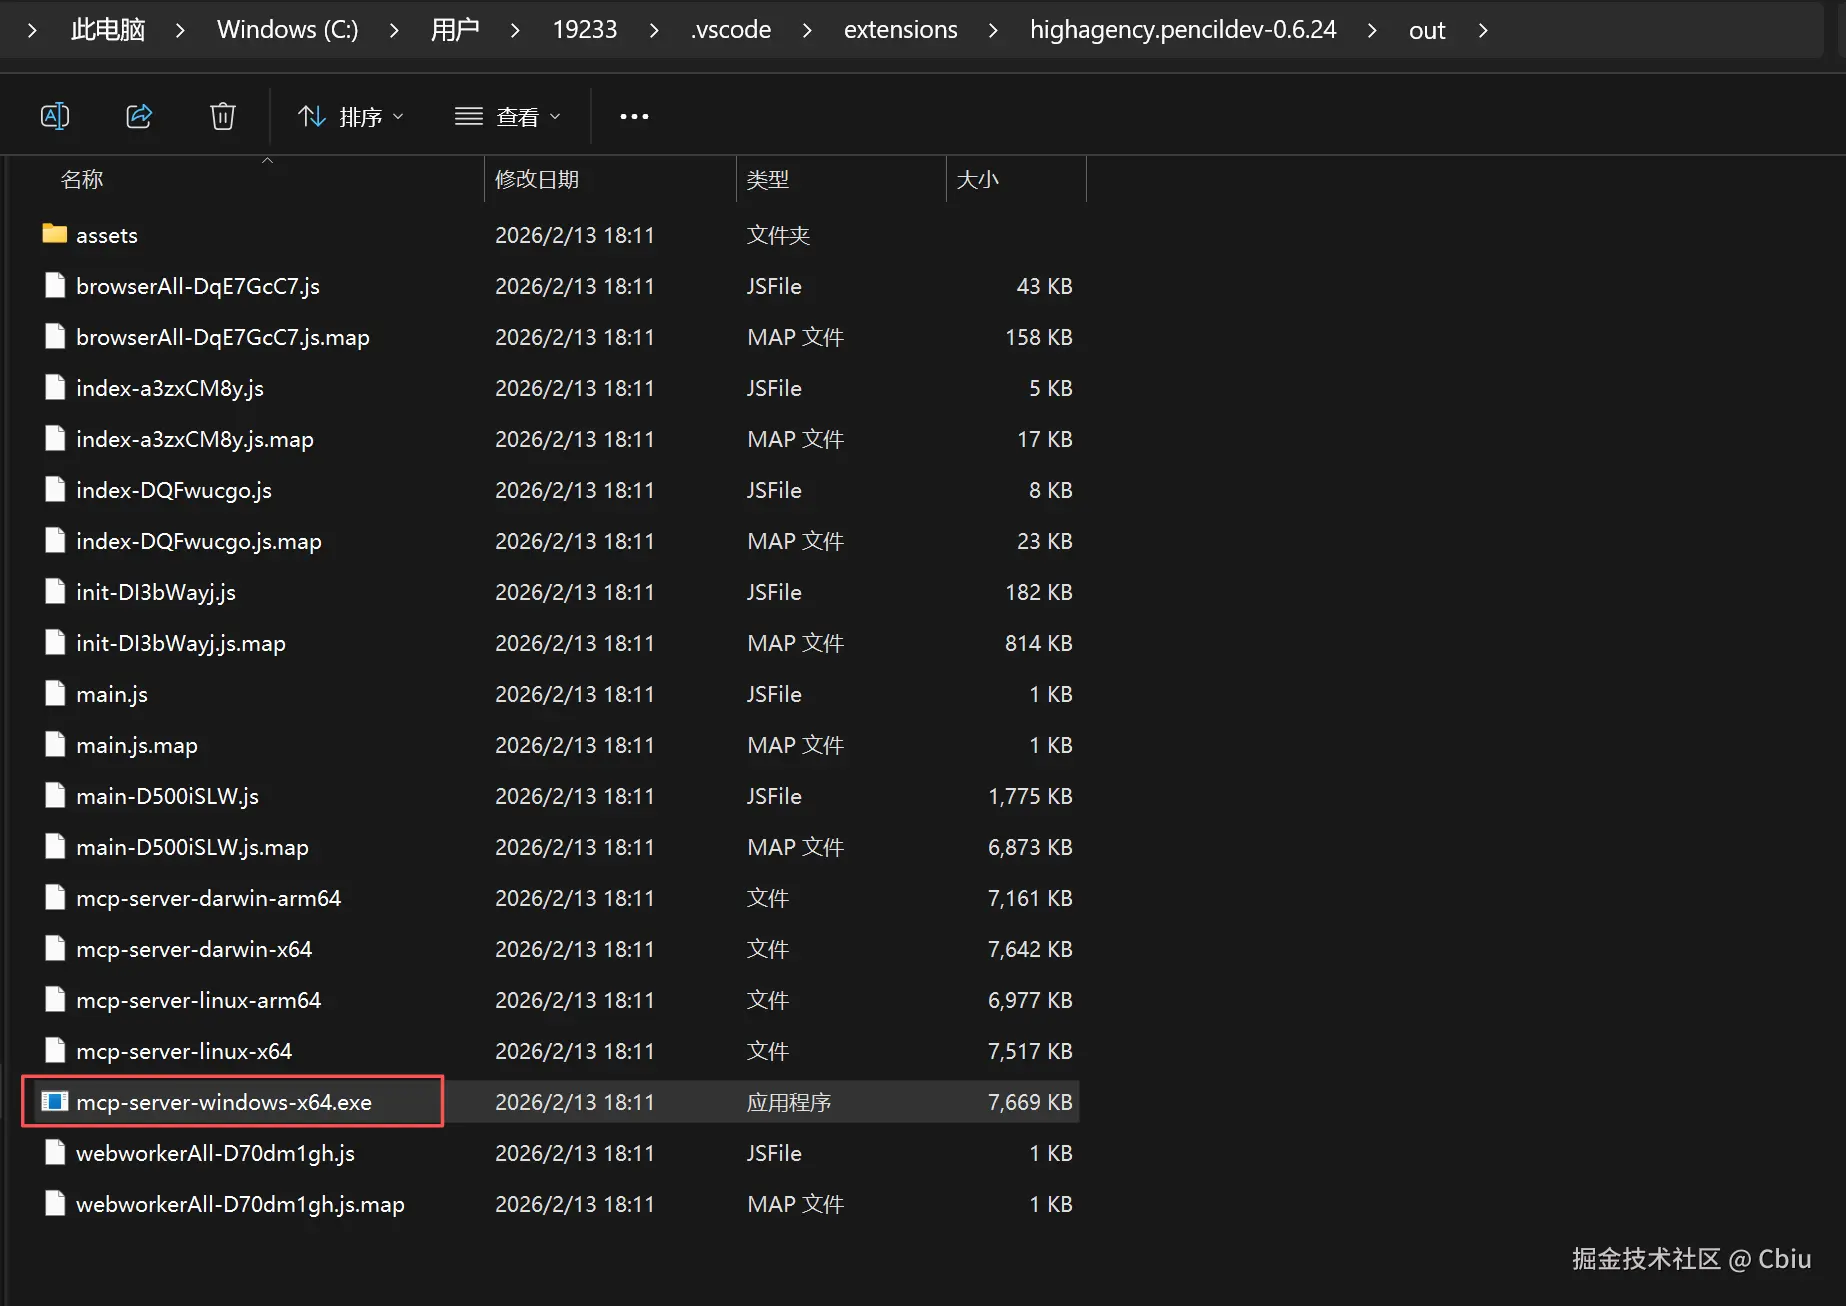Select the init-DI3bWayj.js.map file name
The width and height of the screenshot is (1846, 1306).
pyautogui.click(x=181, y=643)
